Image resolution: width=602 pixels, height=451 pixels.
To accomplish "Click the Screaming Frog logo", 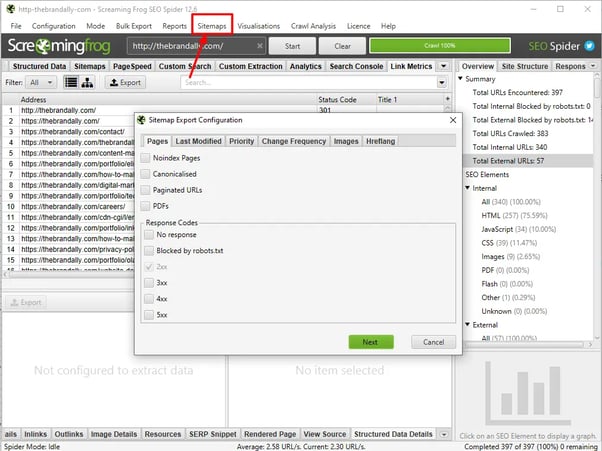I will tap(62, 46).
